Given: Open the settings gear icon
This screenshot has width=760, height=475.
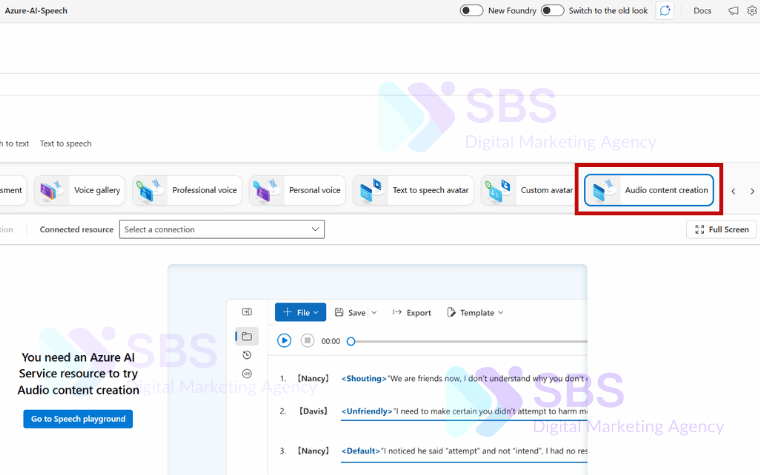Looking at the screenshot, I should click(x=752, y=10).
